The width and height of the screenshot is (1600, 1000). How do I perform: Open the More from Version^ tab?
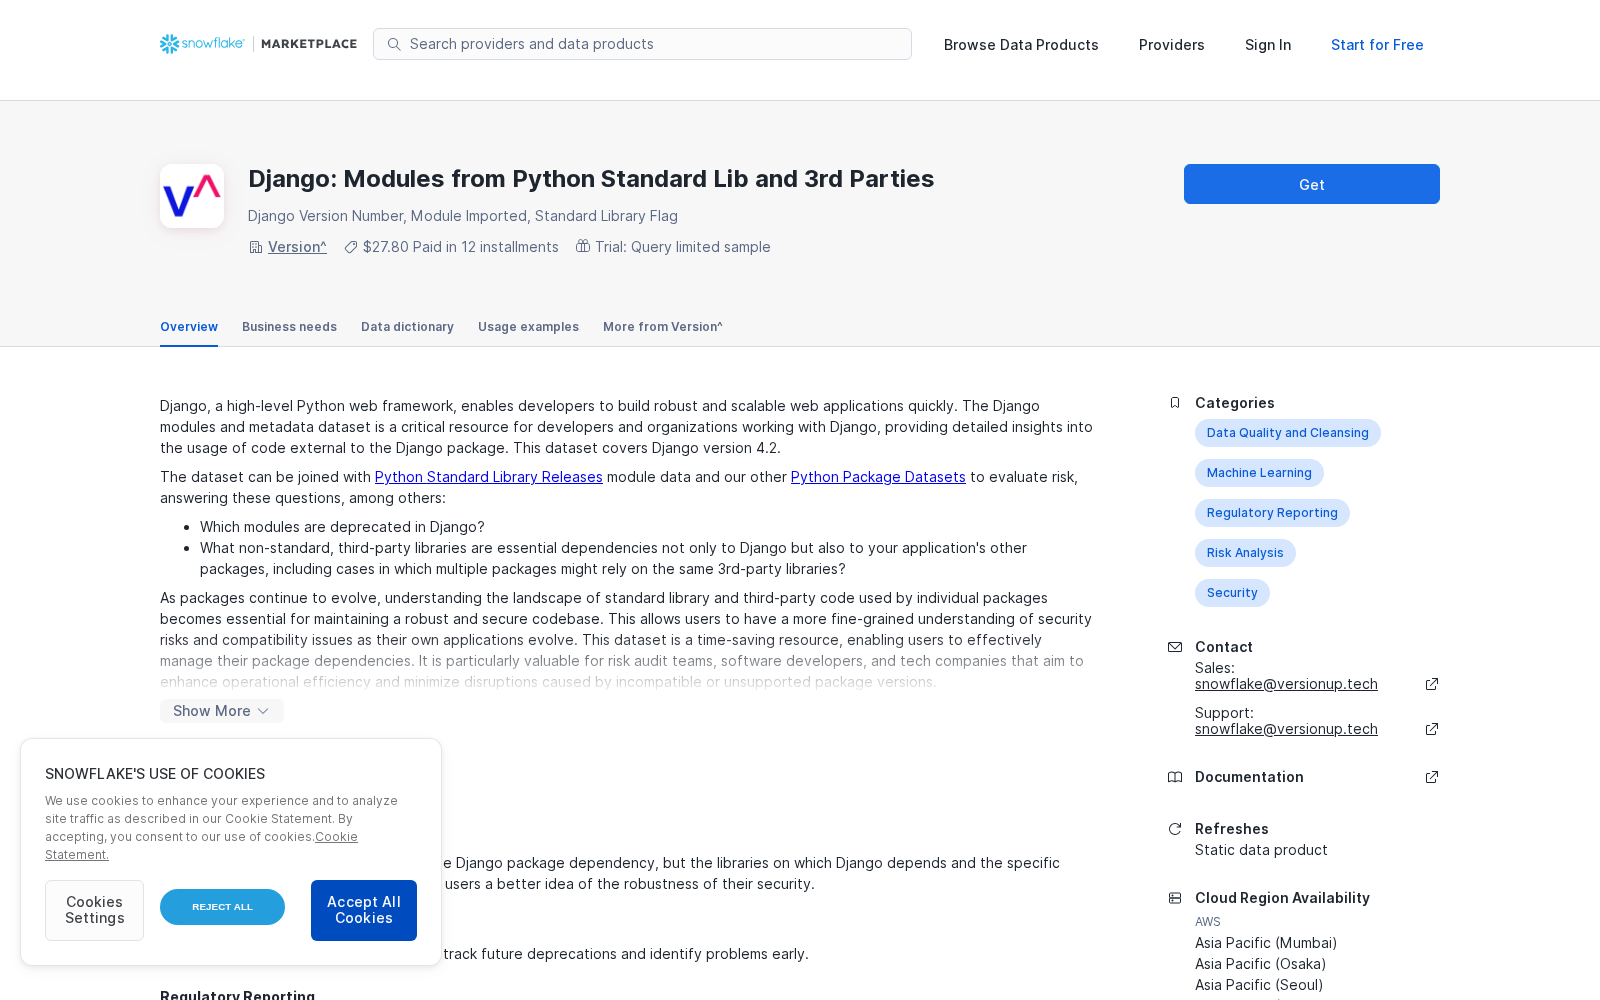pos(663,327)
